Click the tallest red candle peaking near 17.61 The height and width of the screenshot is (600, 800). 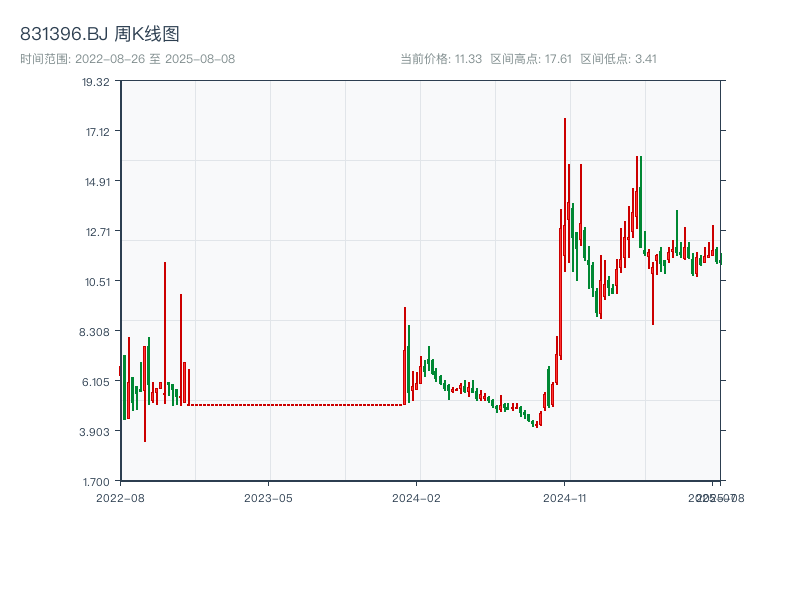(x=565, y=195)
